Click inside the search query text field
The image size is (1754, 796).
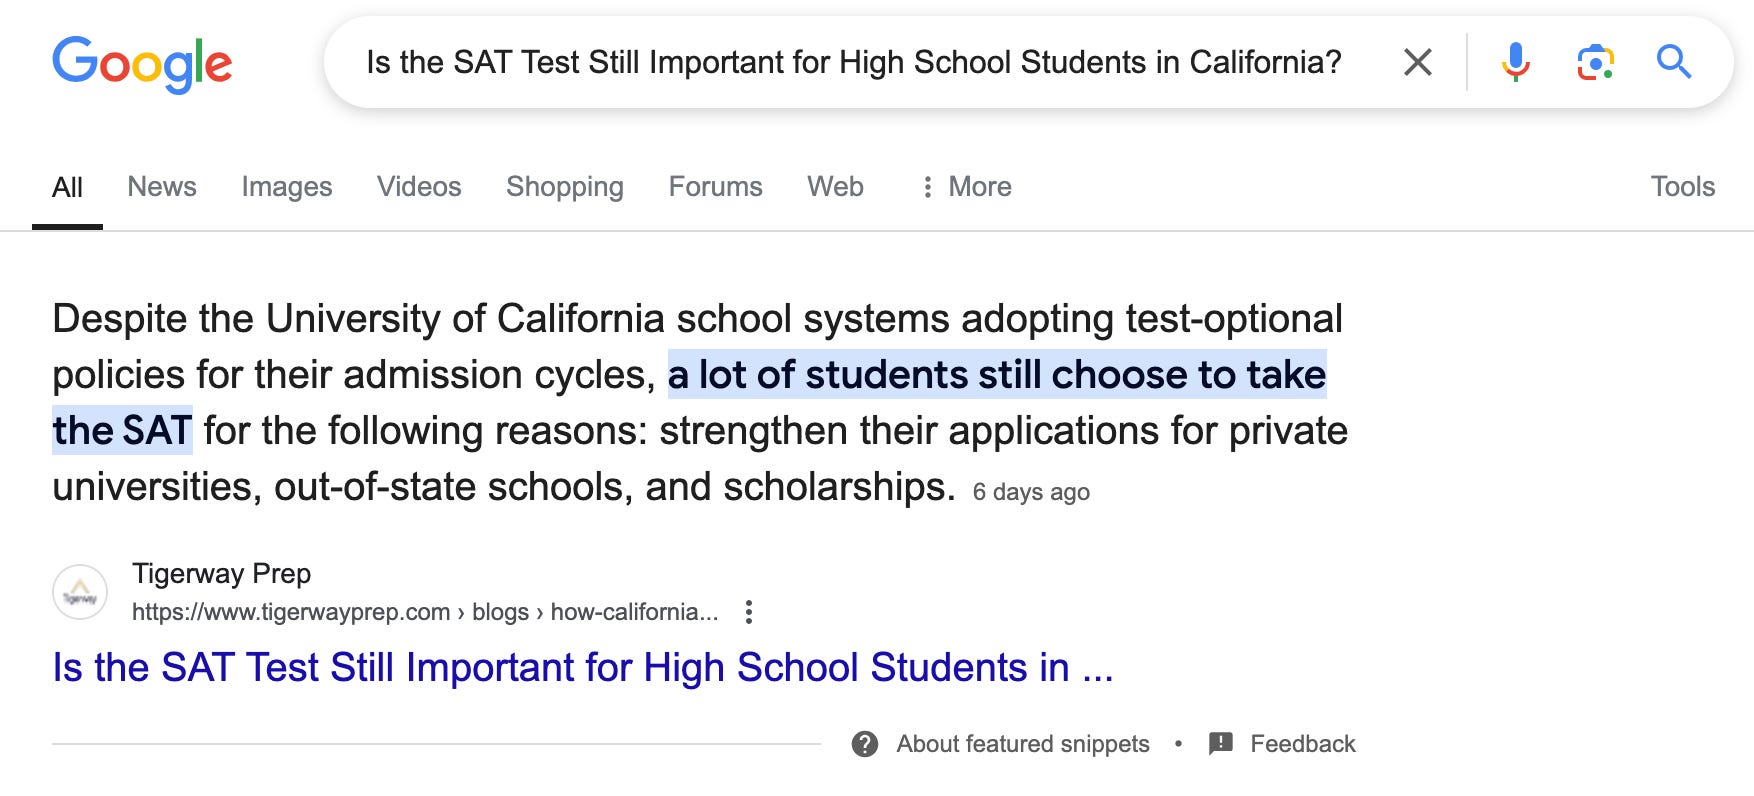tap(854, 63)
